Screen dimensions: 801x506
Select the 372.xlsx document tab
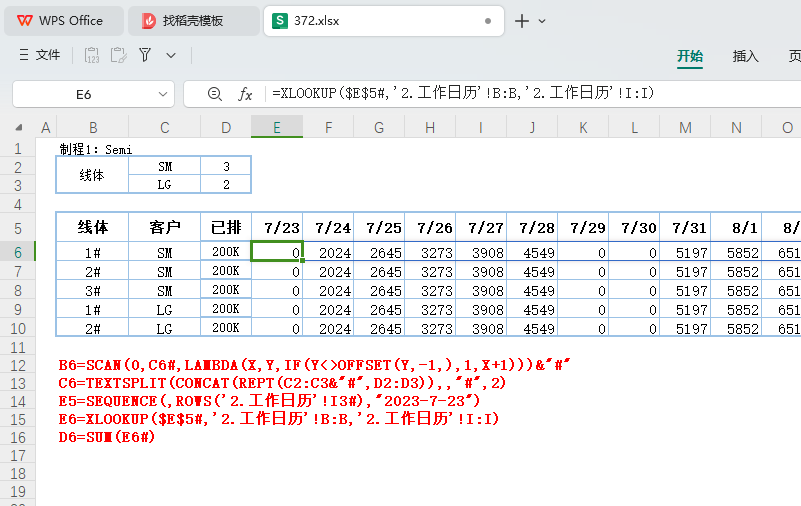coord(384,21)
